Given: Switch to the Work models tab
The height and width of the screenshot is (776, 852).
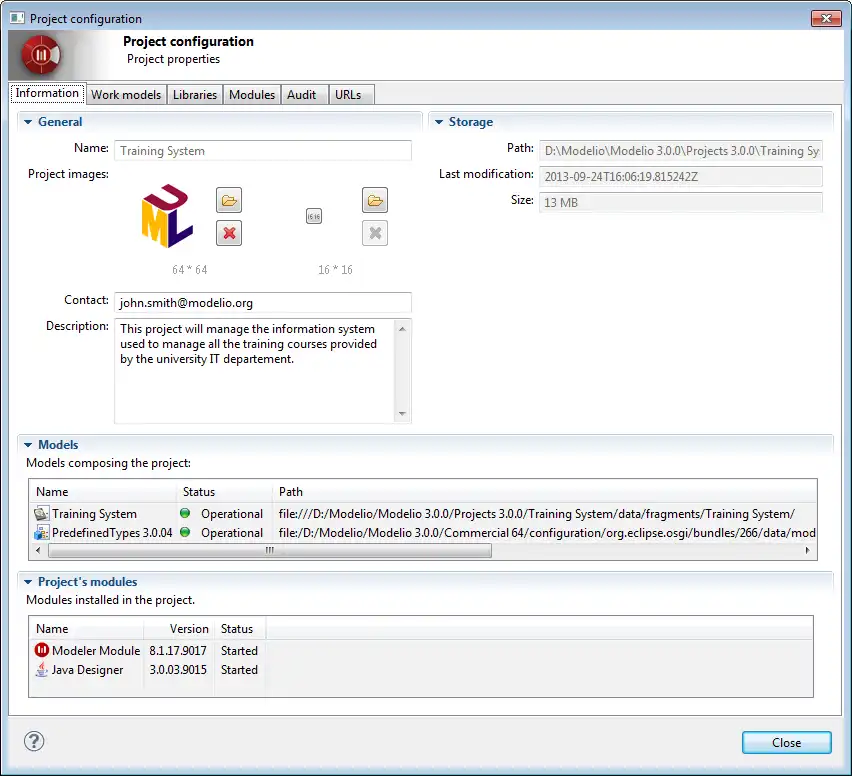Looking at the screenshot, I should [x=126, y=95].
